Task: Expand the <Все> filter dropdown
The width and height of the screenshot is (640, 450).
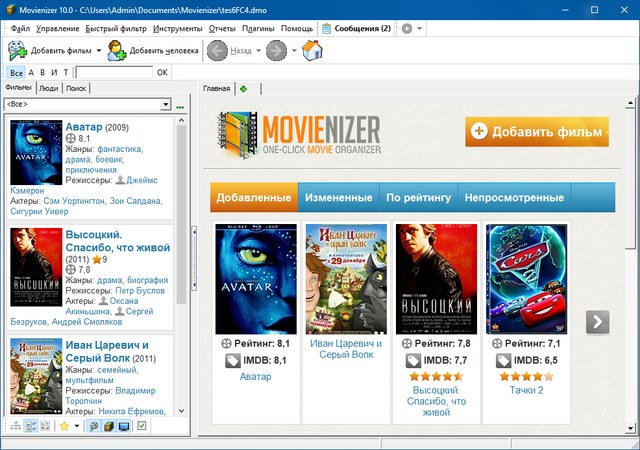Action: [166, 105]
